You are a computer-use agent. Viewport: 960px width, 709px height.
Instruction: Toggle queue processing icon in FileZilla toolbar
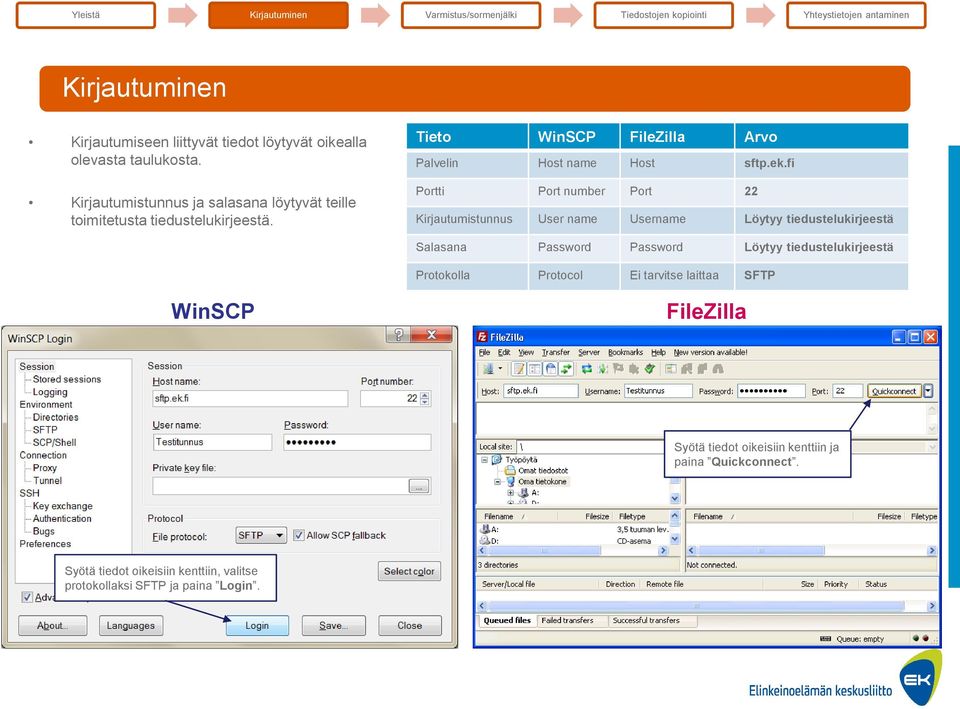602,369
